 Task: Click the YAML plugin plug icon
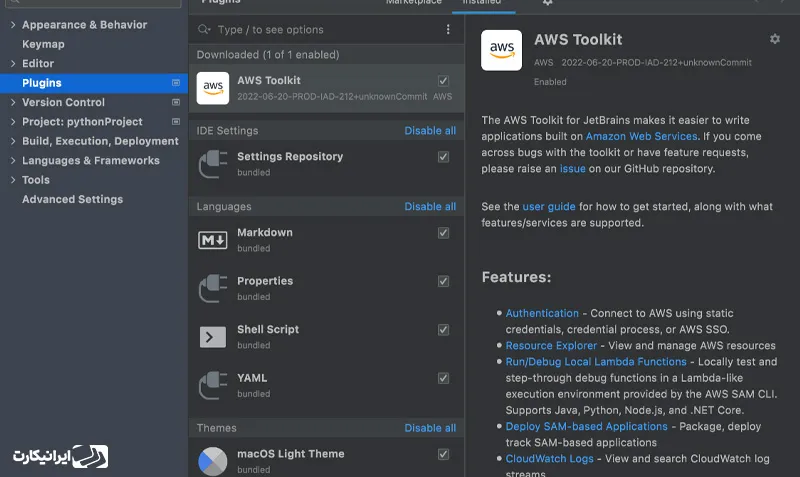pos(213,385)
